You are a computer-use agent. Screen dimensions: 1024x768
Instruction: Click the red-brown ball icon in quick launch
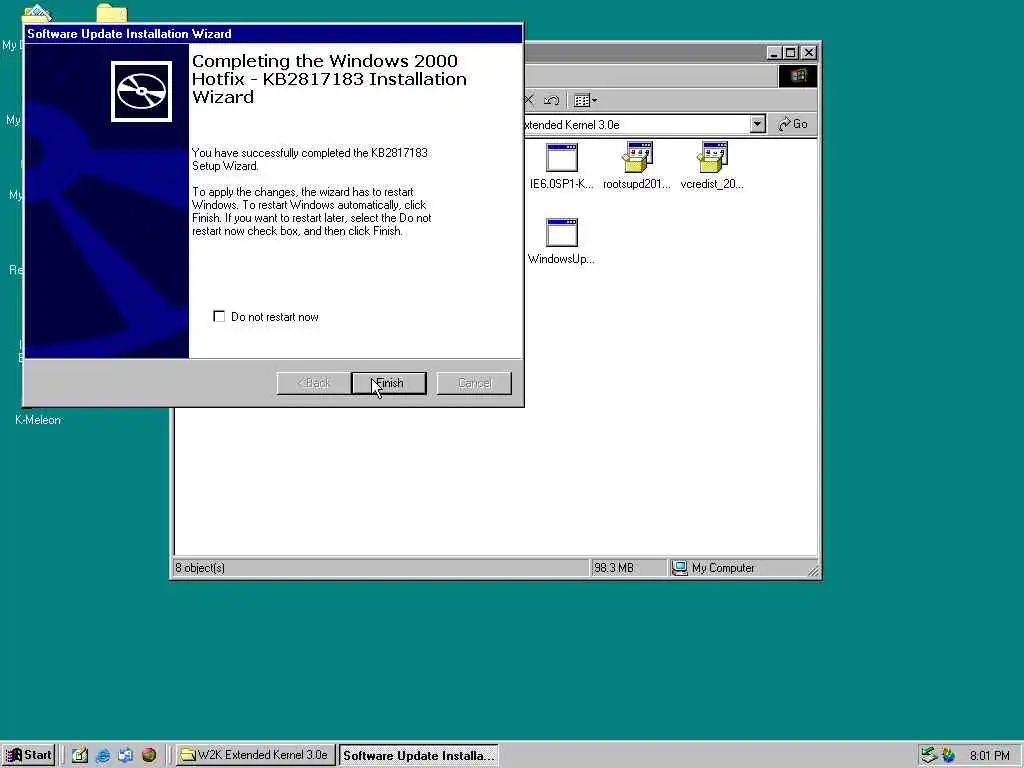pyautogui.click(x=149, y=756)
